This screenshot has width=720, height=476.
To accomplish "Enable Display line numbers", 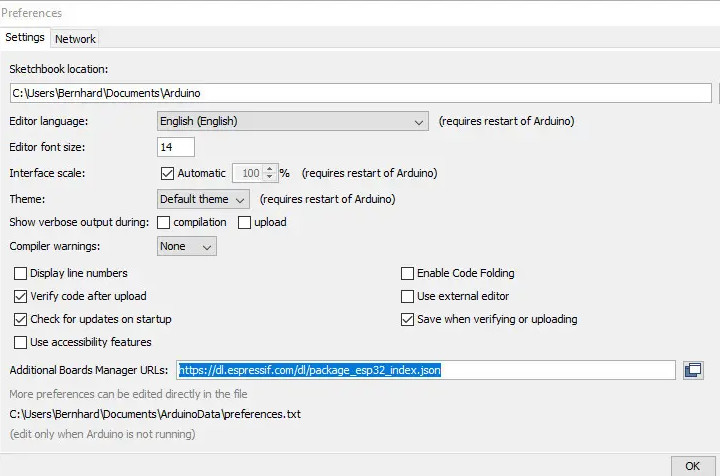I will (21, 273).
